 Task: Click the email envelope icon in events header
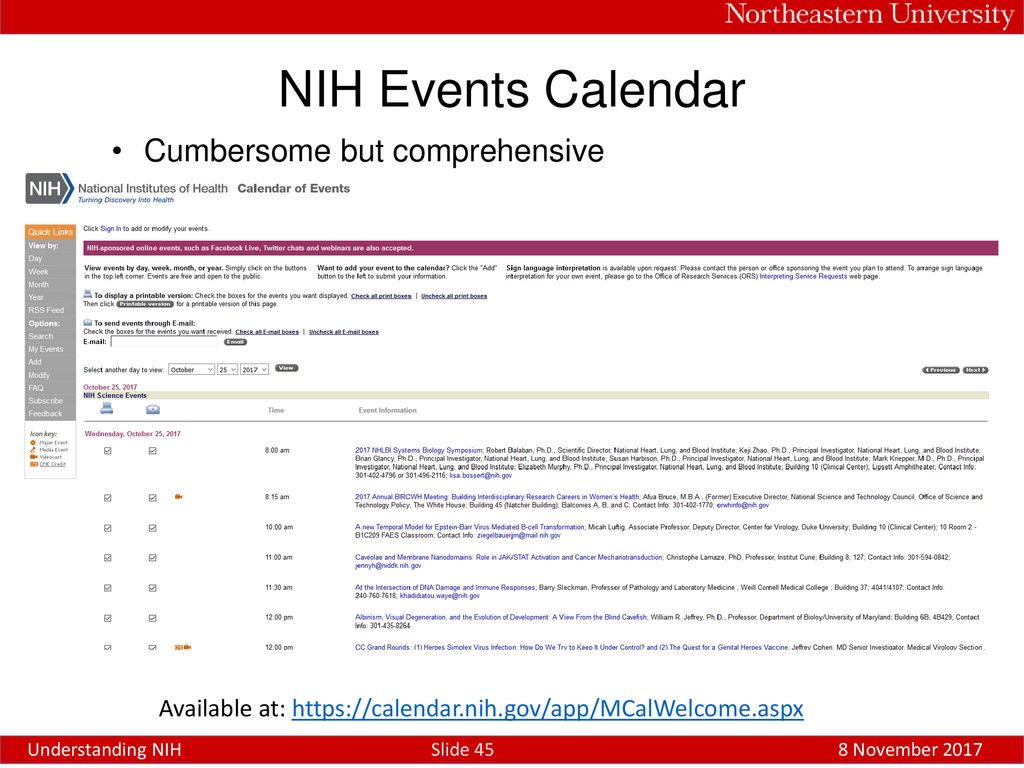tap(152, 409)
